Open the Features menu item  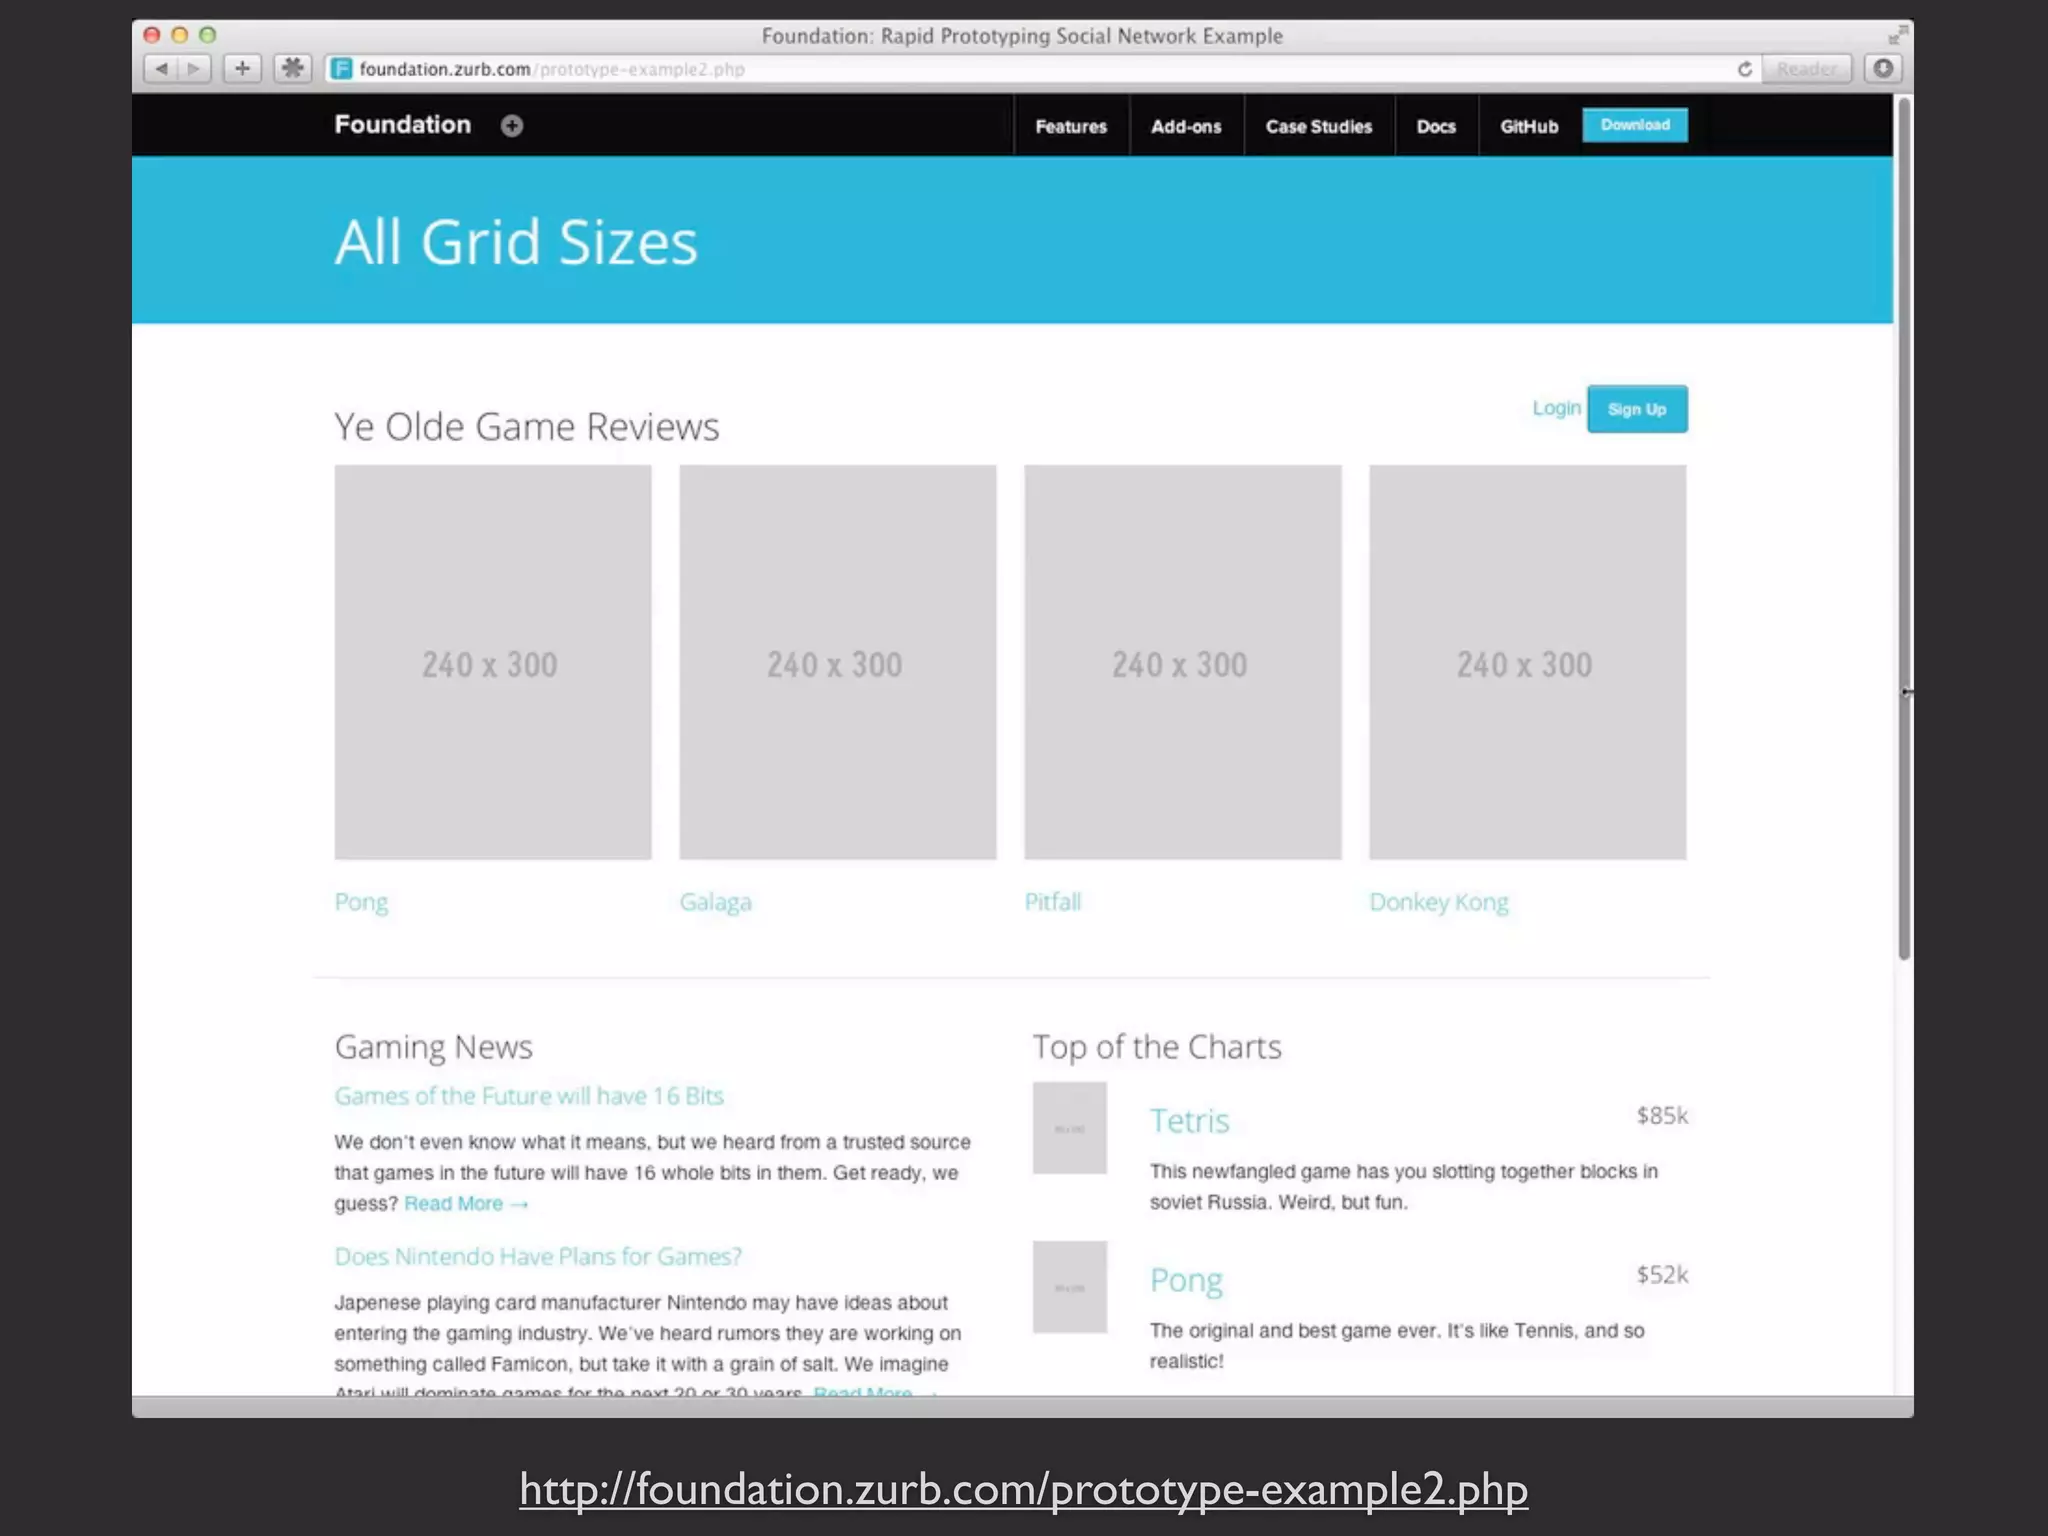click(x=1071, y=127)
